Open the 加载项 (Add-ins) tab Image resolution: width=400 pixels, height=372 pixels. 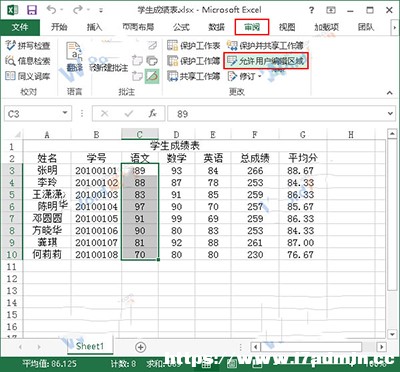[x=326, y=27]
